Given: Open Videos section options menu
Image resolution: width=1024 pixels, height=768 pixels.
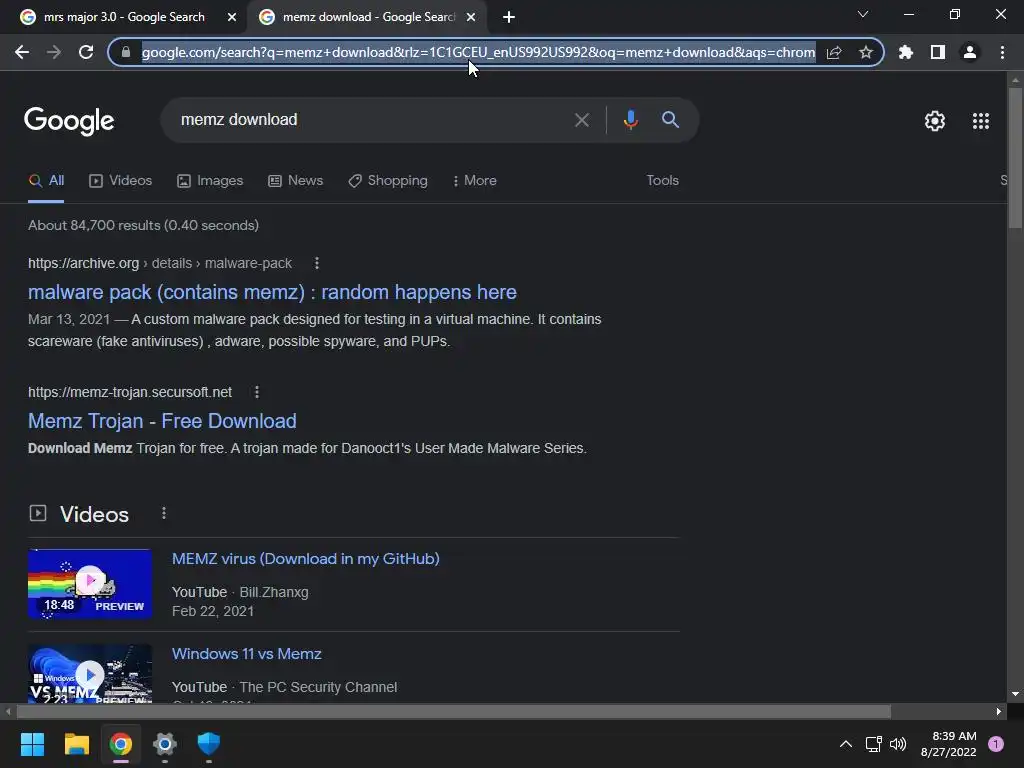Looking at the screenshot, I should (164, 513).
